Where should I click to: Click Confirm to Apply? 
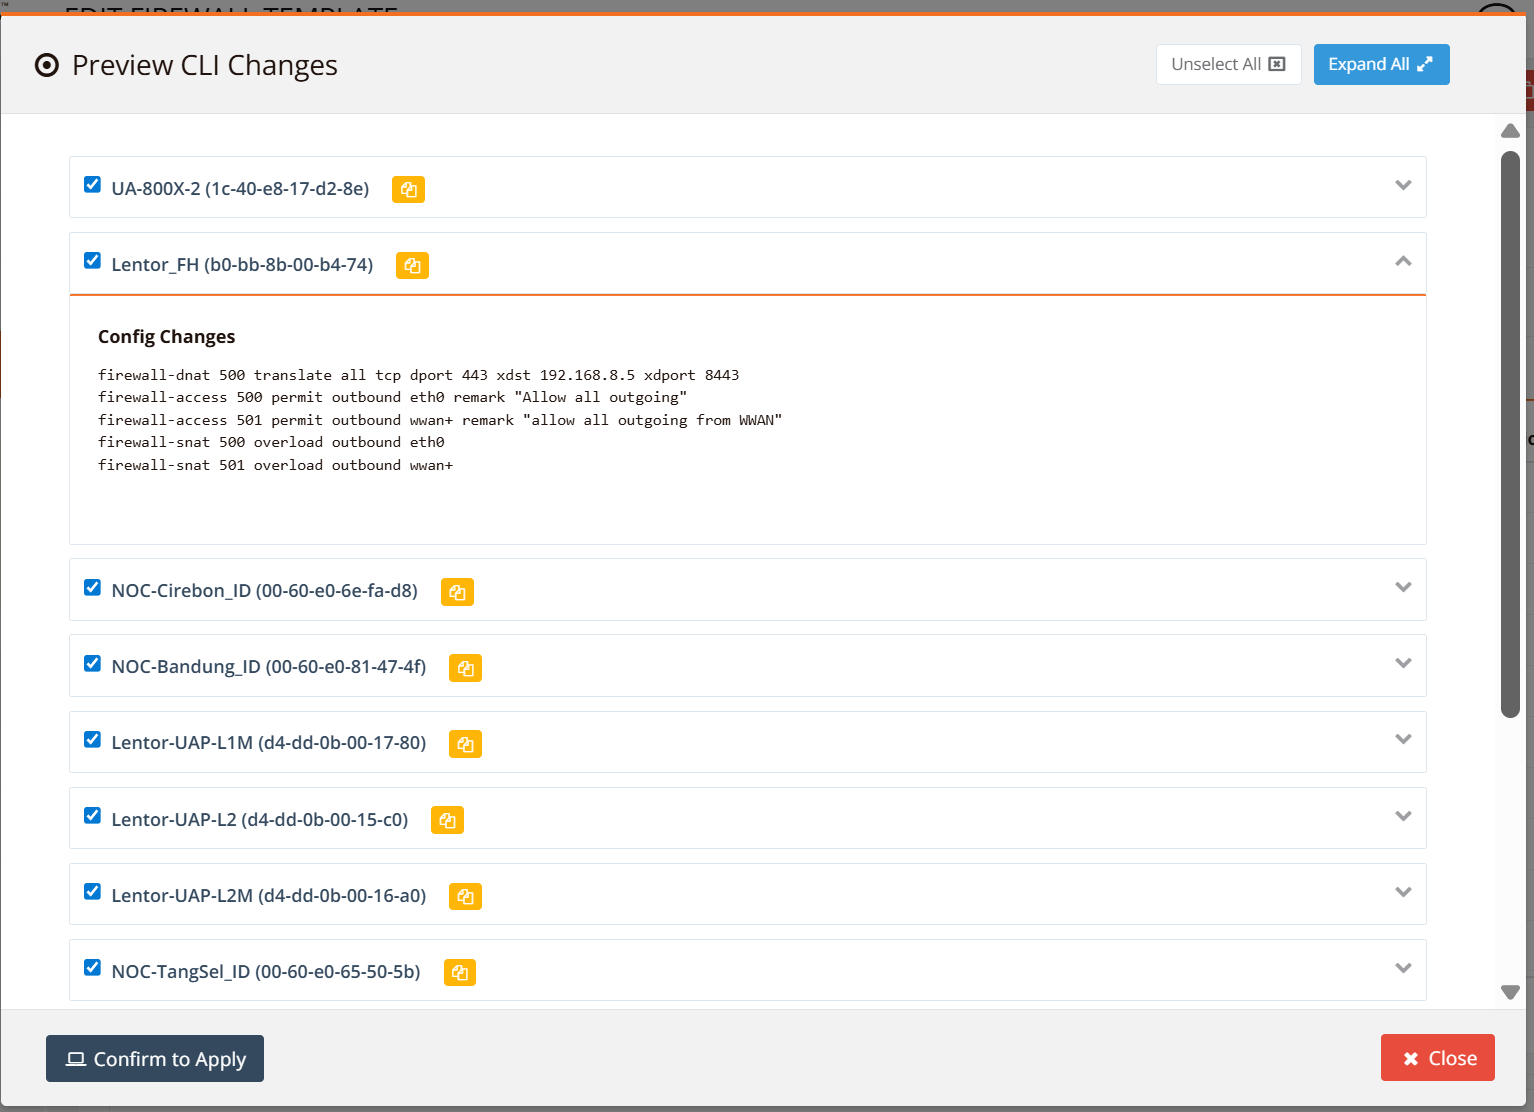(155, 1059)
